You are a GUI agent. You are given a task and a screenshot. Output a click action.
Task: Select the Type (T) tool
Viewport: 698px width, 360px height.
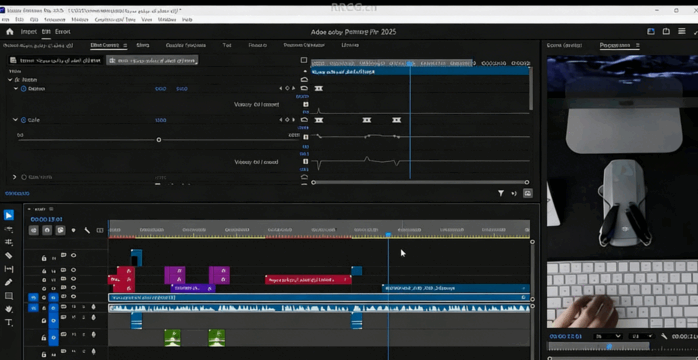(8, 322)
